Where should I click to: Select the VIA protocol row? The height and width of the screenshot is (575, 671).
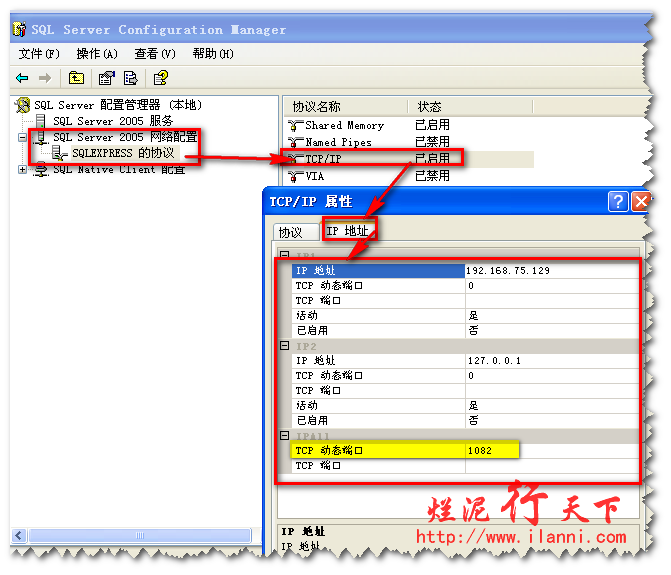click(x=410, y=176)
